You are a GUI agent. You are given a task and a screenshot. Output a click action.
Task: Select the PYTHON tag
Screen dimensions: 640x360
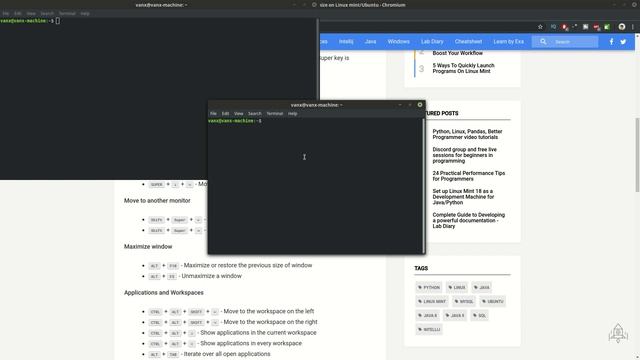(429, 287)
